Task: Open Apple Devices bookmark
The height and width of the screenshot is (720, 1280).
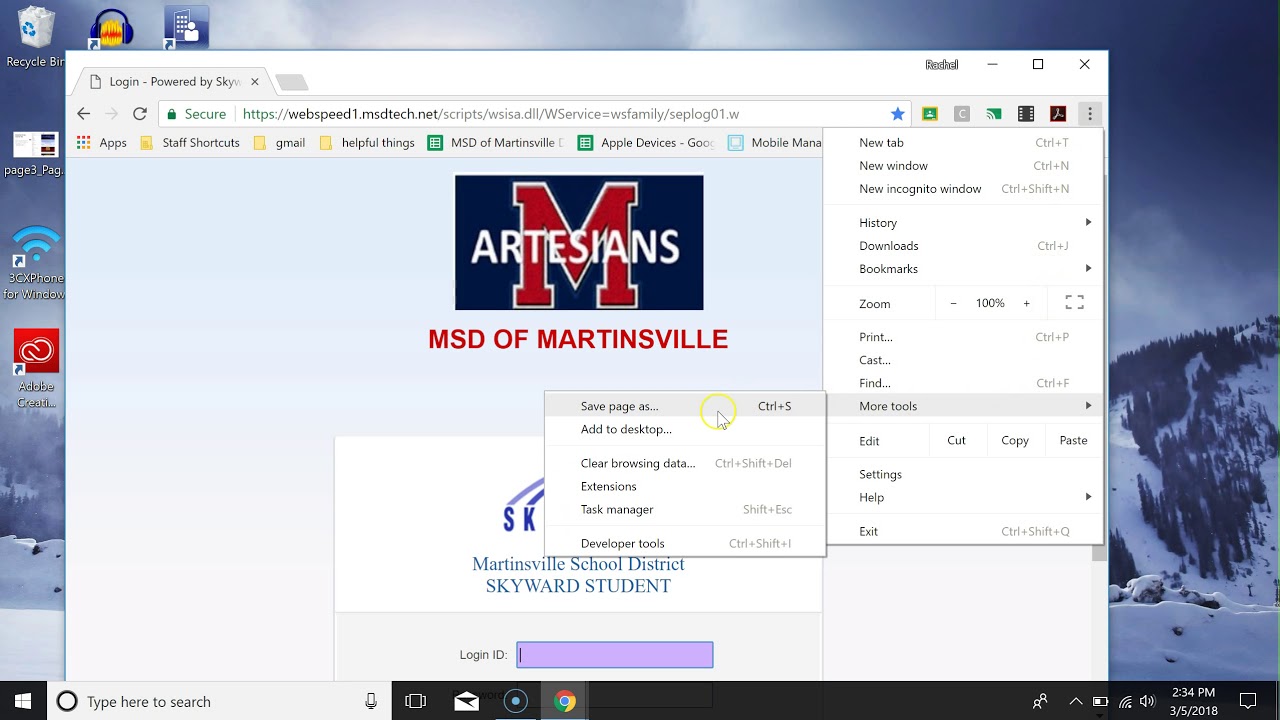Action: [x=646, y=143]
